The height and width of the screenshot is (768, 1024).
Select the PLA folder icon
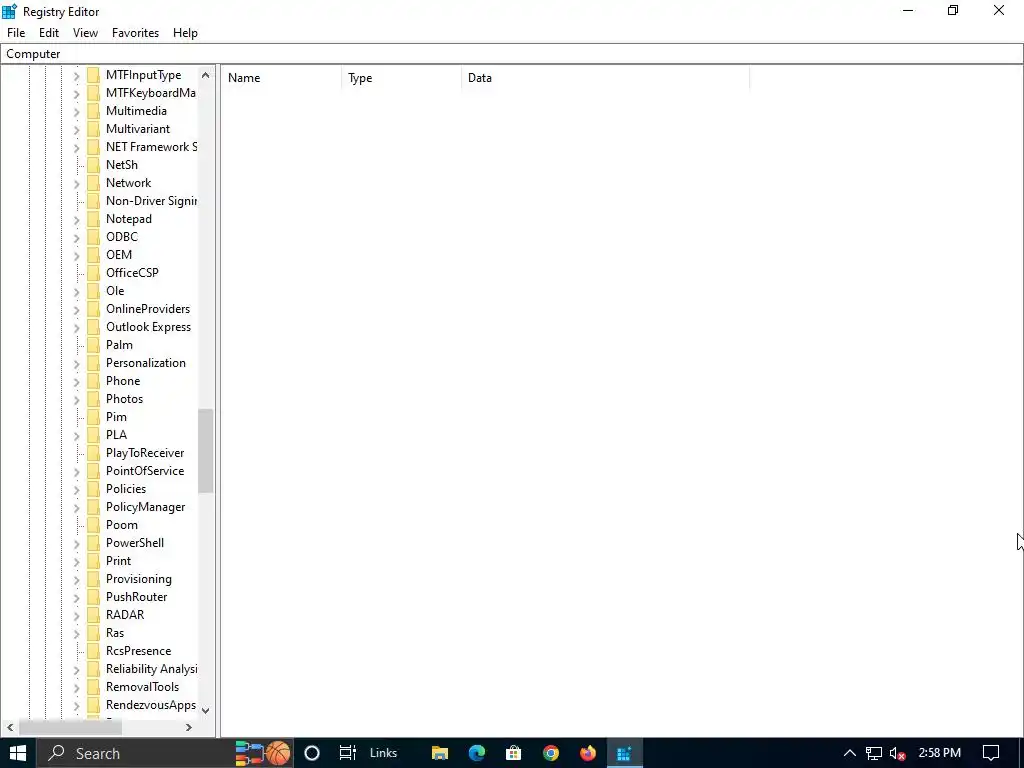point(94,435)
